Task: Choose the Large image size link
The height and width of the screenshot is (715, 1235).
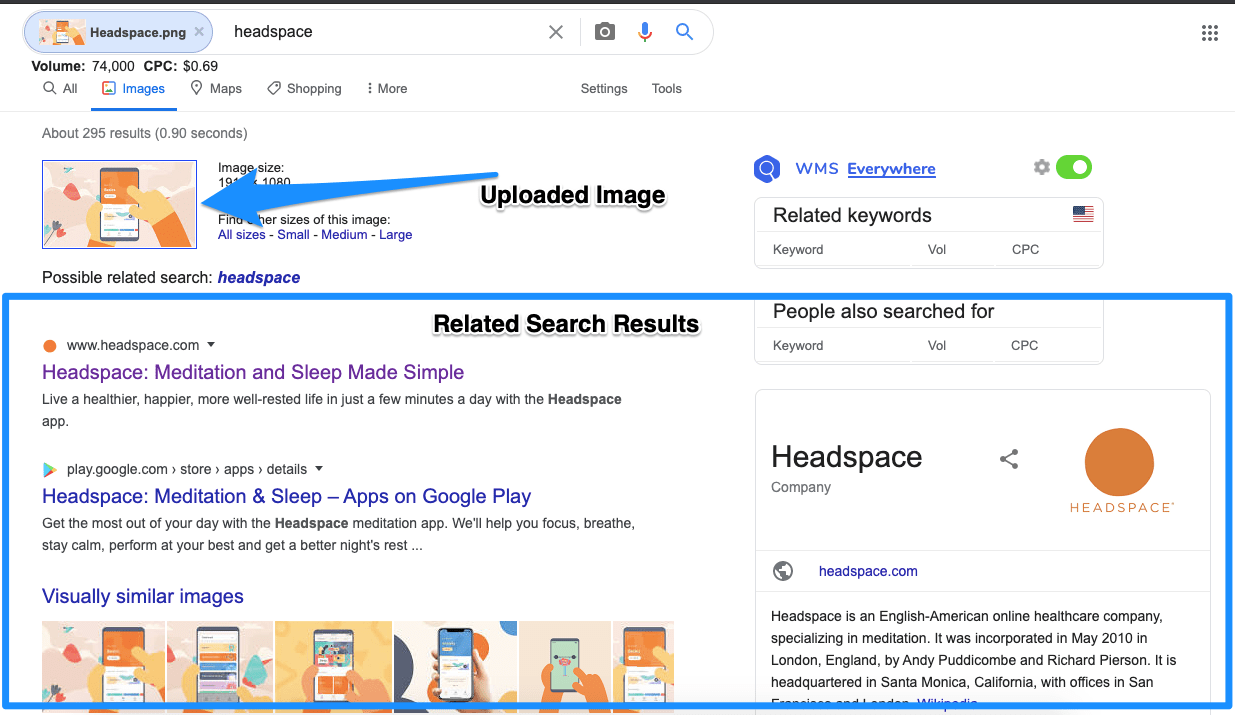Action: [395, 234]
